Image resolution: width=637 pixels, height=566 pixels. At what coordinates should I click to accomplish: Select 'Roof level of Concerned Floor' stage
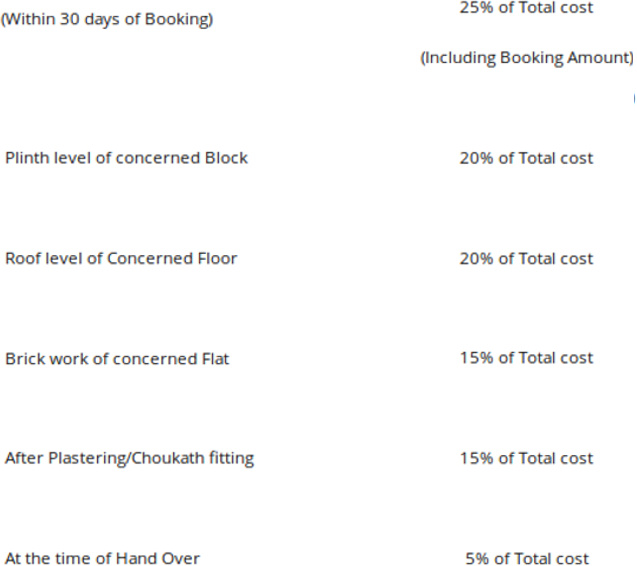tap(121, 258)
